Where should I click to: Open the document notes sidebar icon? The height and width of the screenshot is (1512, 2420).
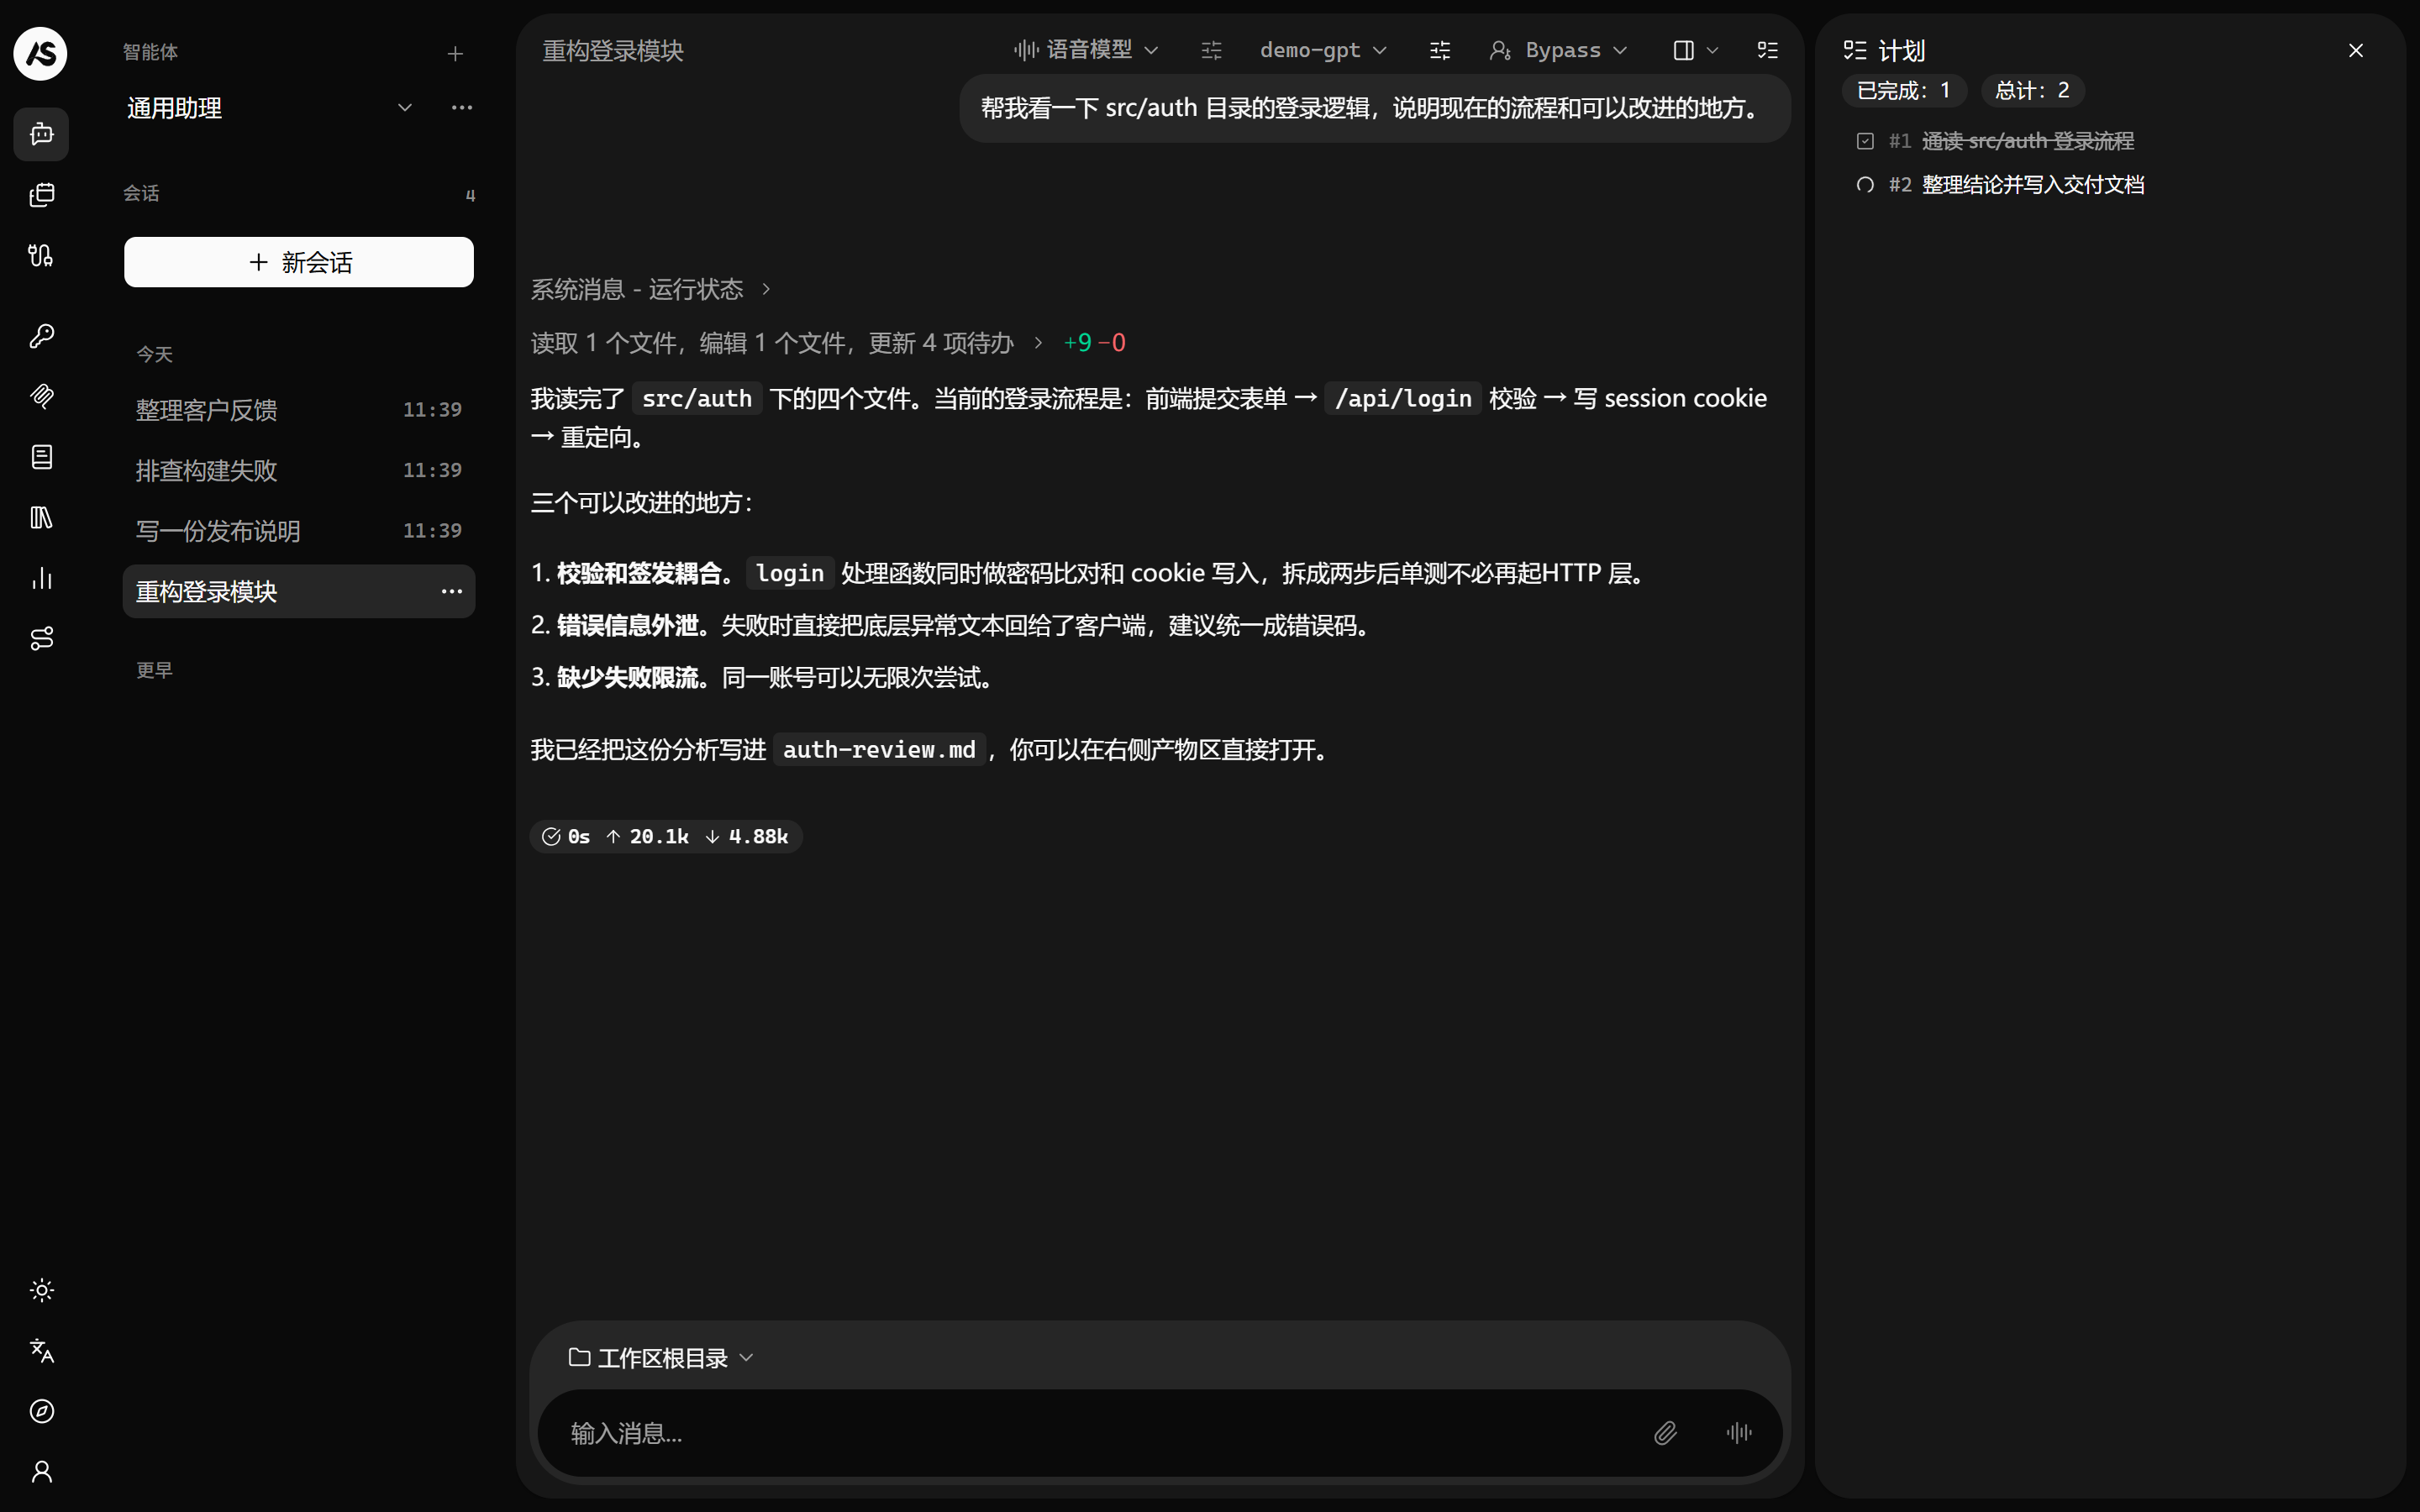(41, 457)
